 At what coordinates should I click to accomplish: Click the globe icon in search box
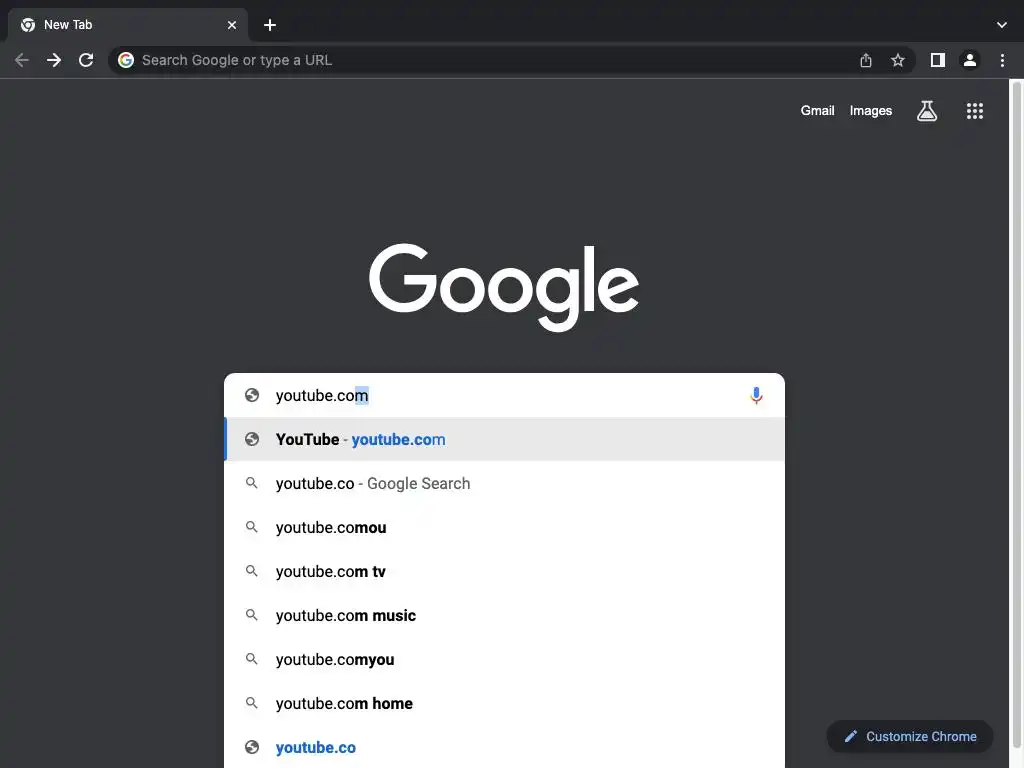tap(252, 395)
